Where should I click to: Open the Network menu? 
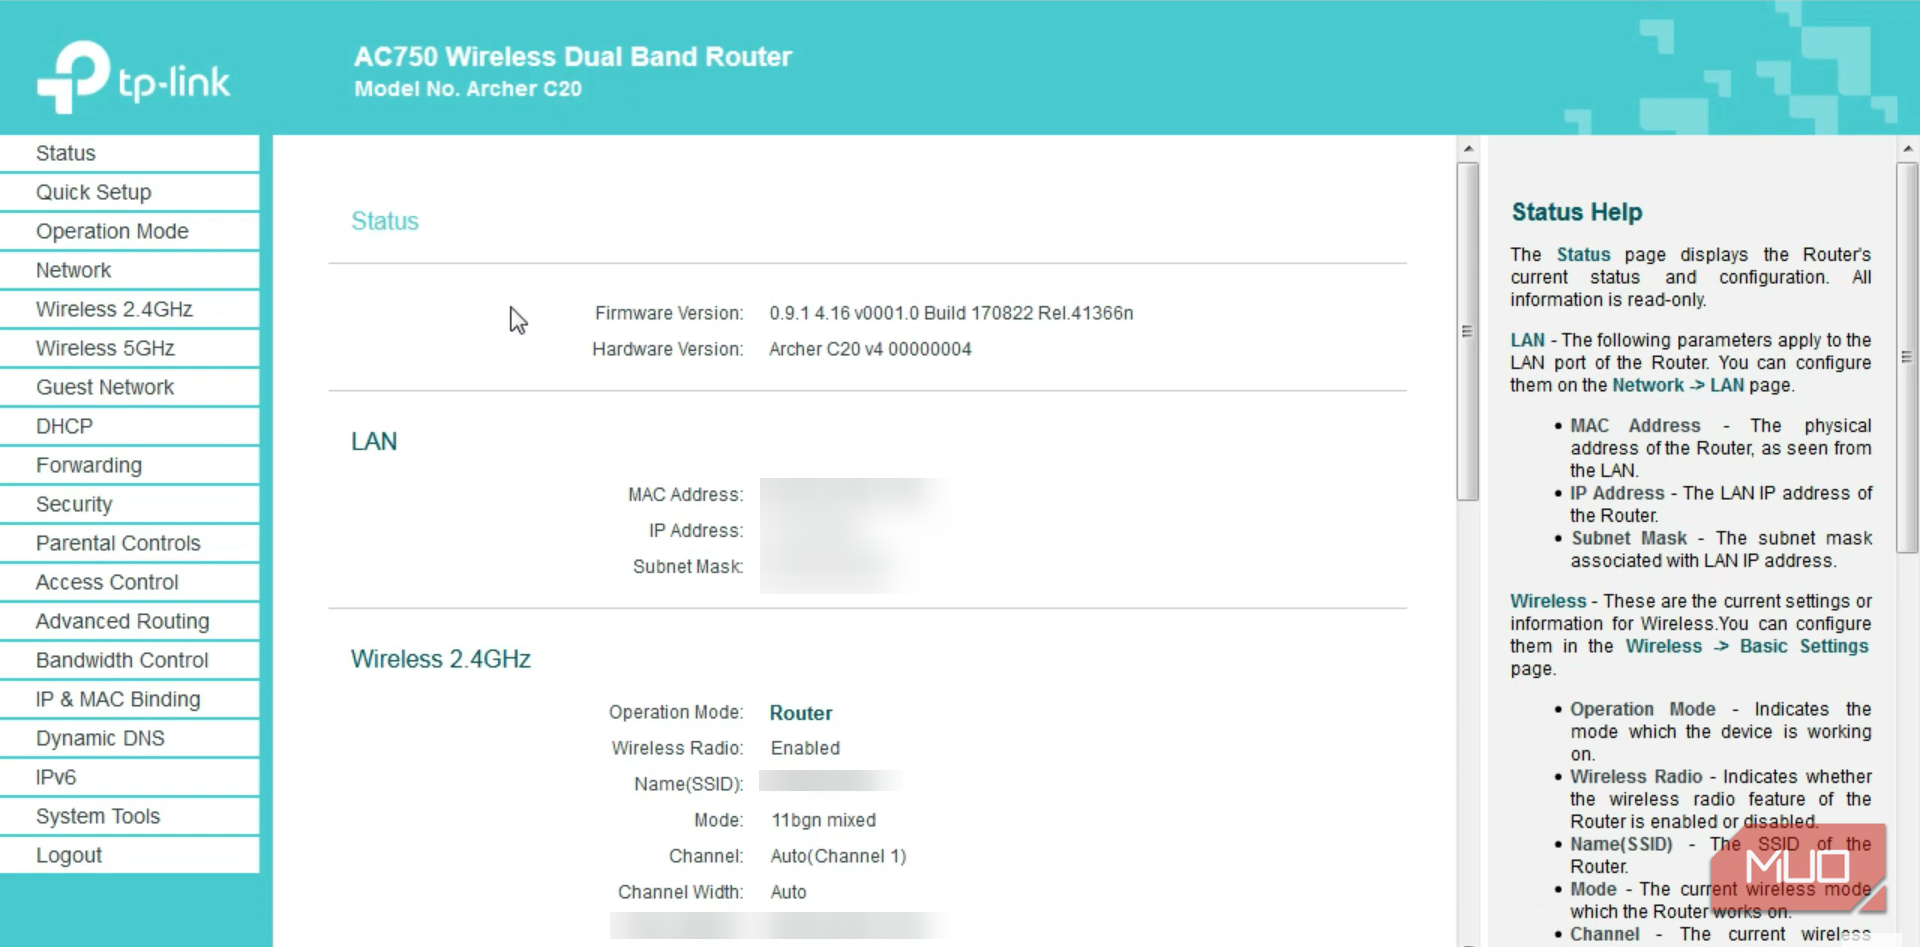tap(130, 270)
